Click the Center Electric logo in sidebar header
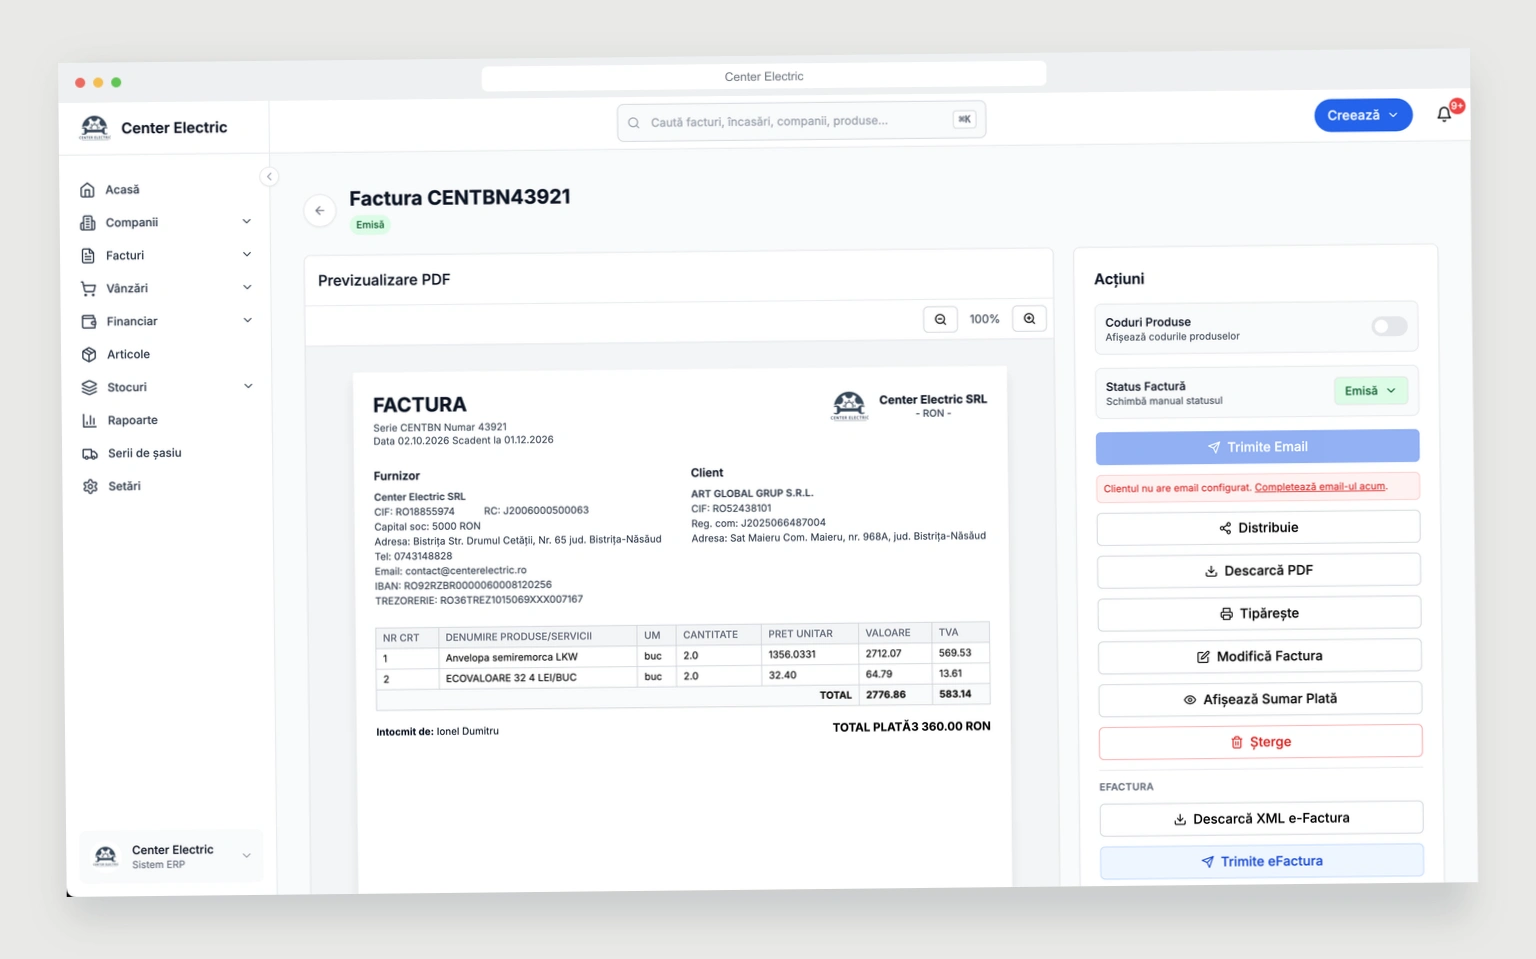The width and height of the screenshot is (1536, 959). click(94, 128)
